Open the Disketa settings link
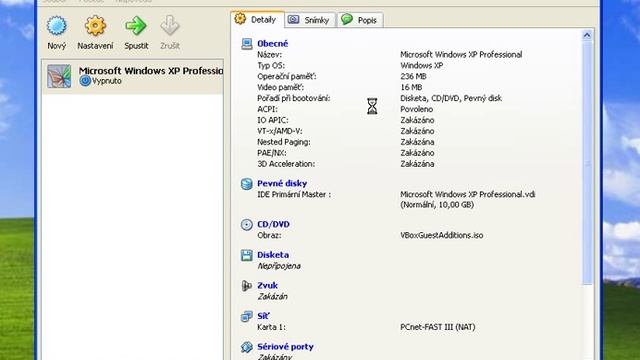Image resolution: width=640 pixels, height=360 pixels. click(273, 255)
